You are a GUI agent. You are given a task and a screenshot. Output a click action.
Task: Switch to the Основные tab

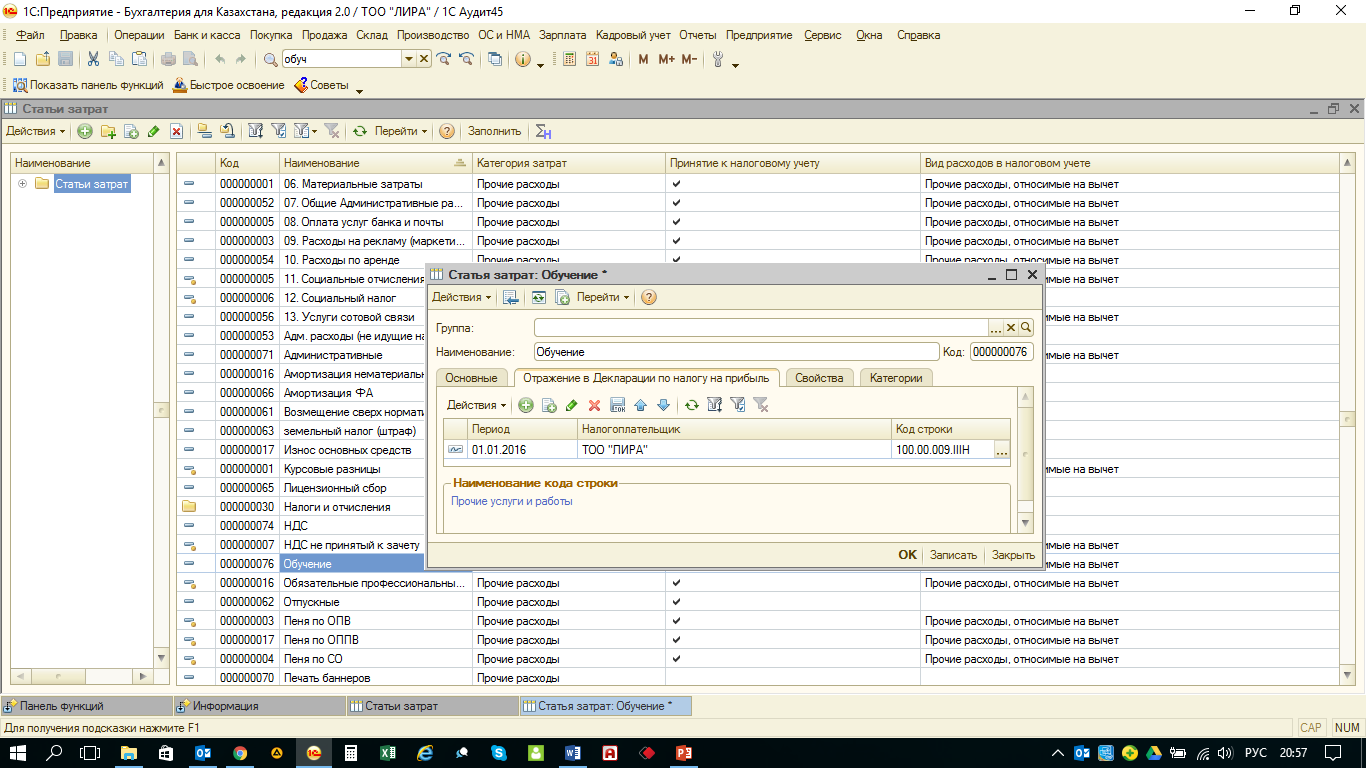coord(471,378)
